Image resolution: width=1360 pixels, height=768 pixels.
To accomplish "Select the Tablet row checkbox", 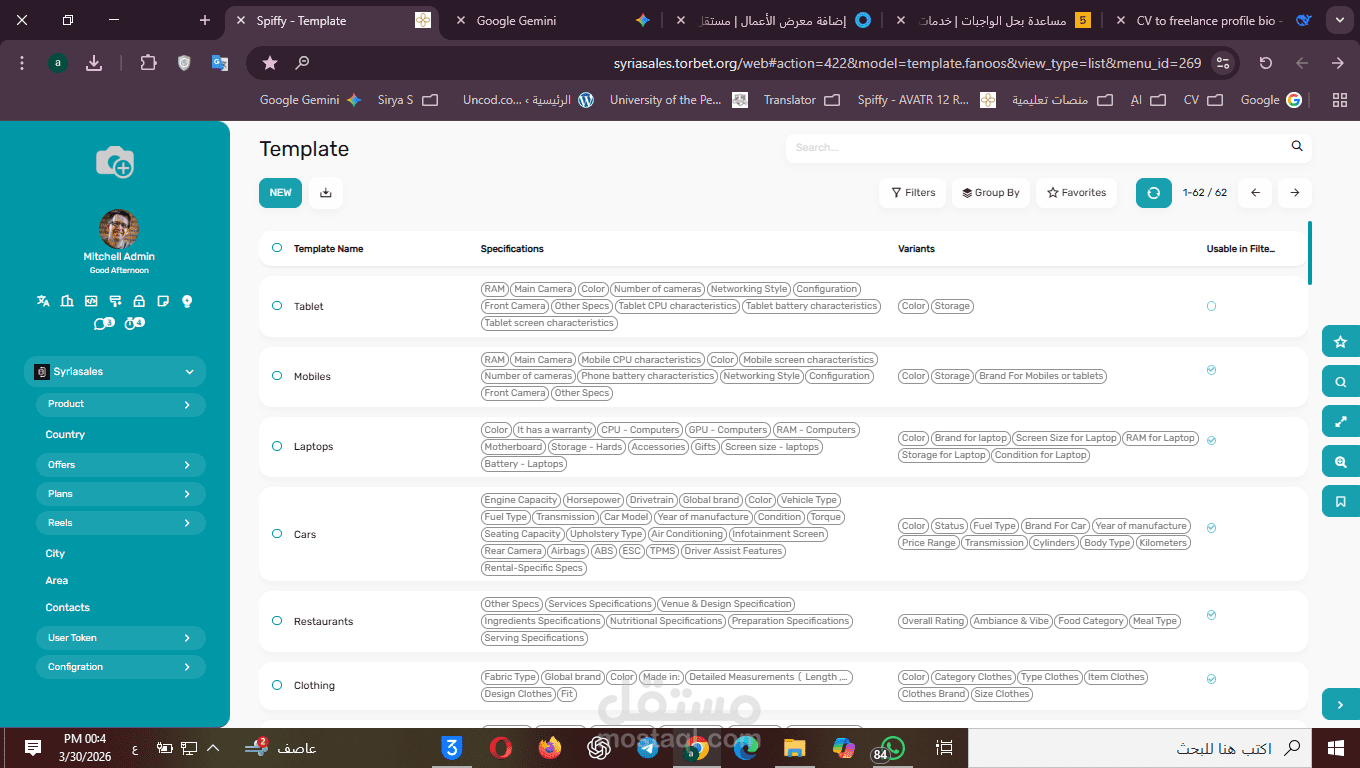I will (277, 306).
